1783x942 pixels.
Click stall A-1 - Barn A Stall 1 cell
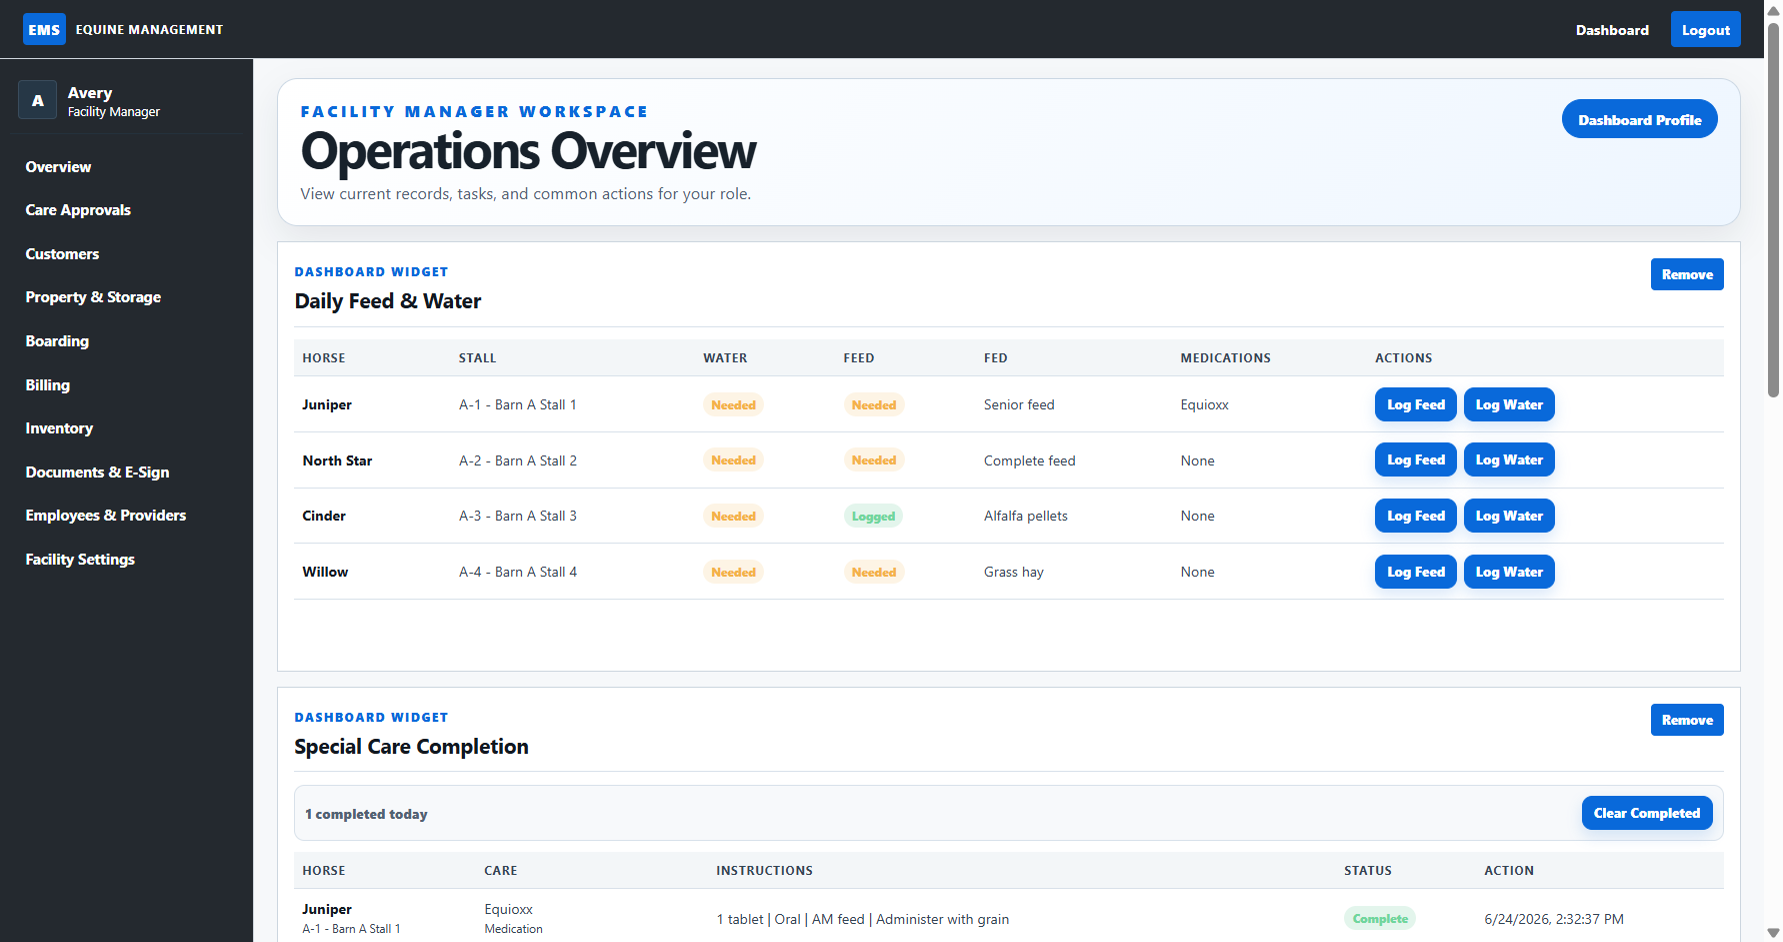point(518,405)
